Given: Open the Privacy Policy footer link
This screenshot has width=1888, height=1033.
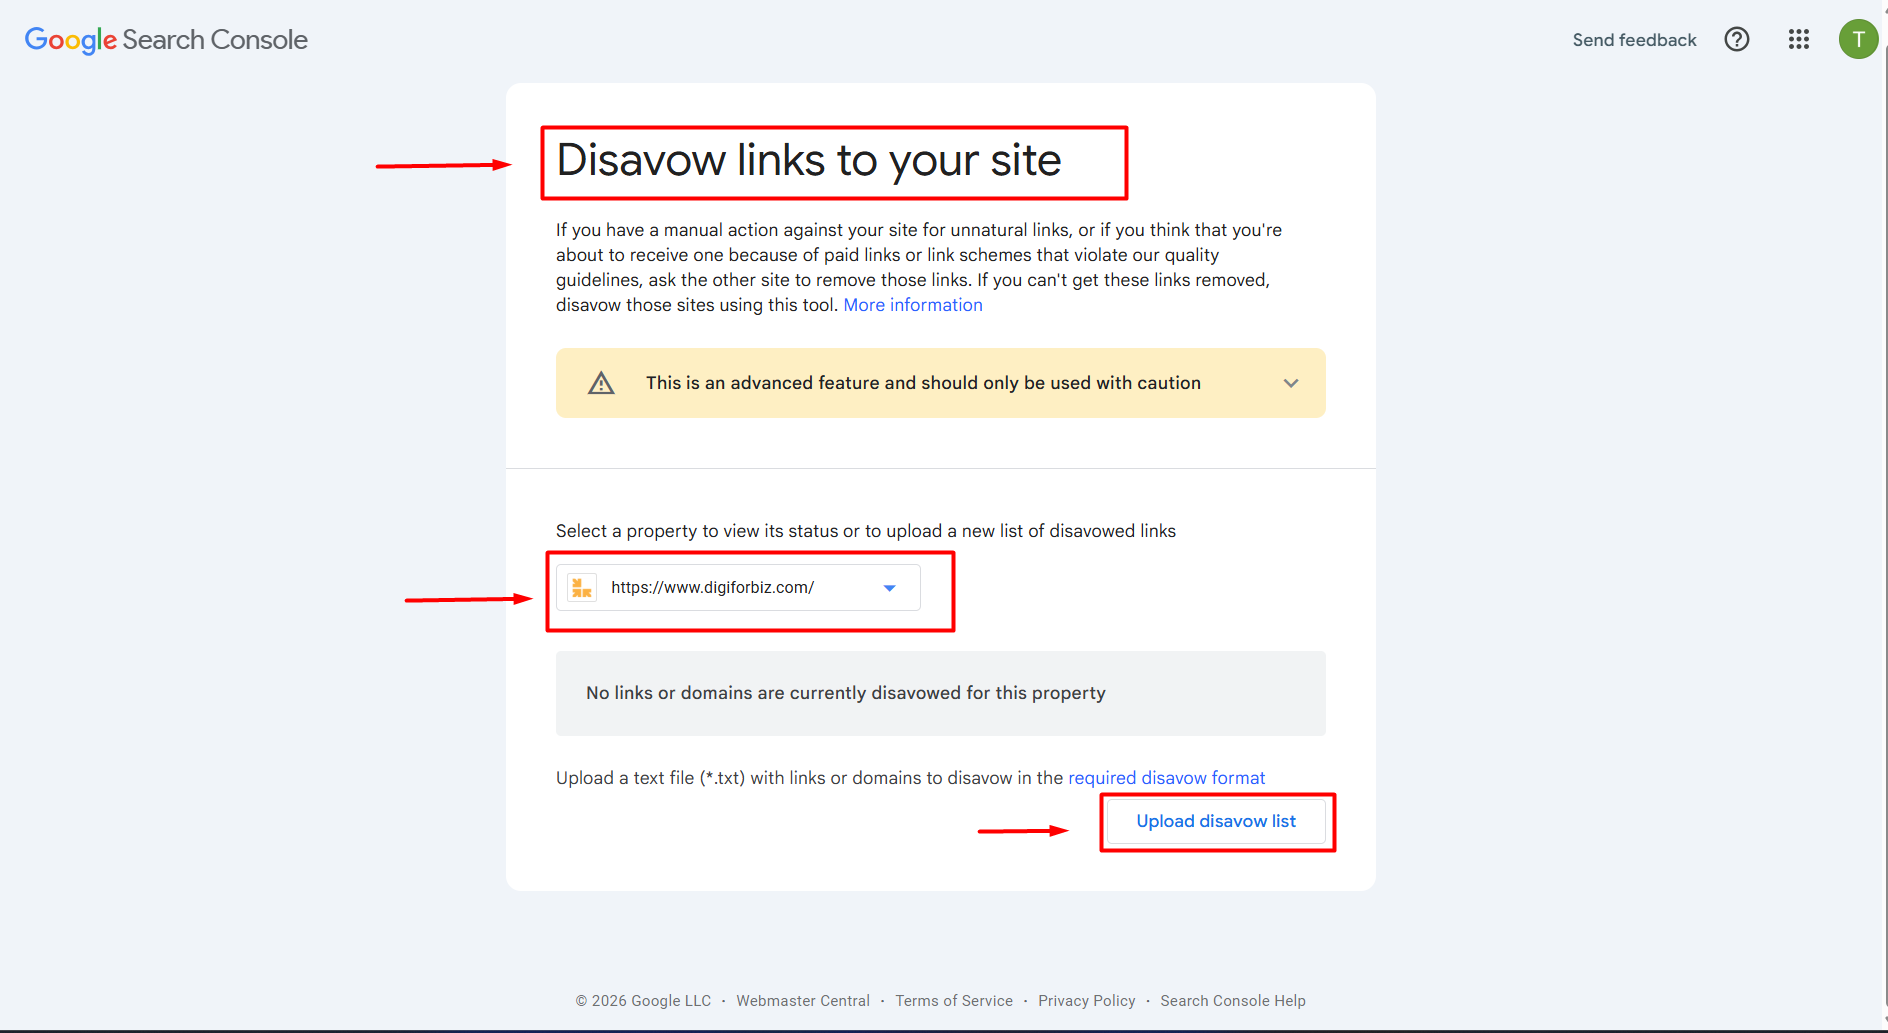Looking at the screenshot, I should tap(1086, 1001).
